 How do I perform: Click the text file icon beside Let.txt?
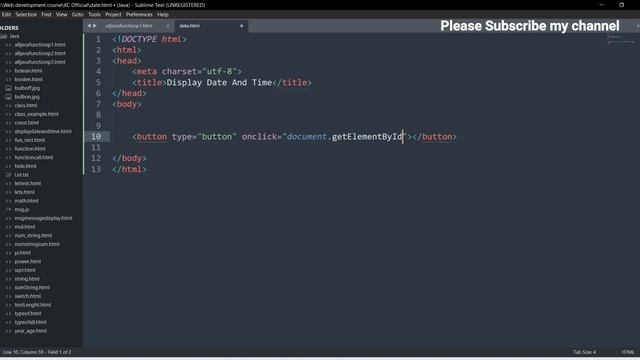(8, 175)
